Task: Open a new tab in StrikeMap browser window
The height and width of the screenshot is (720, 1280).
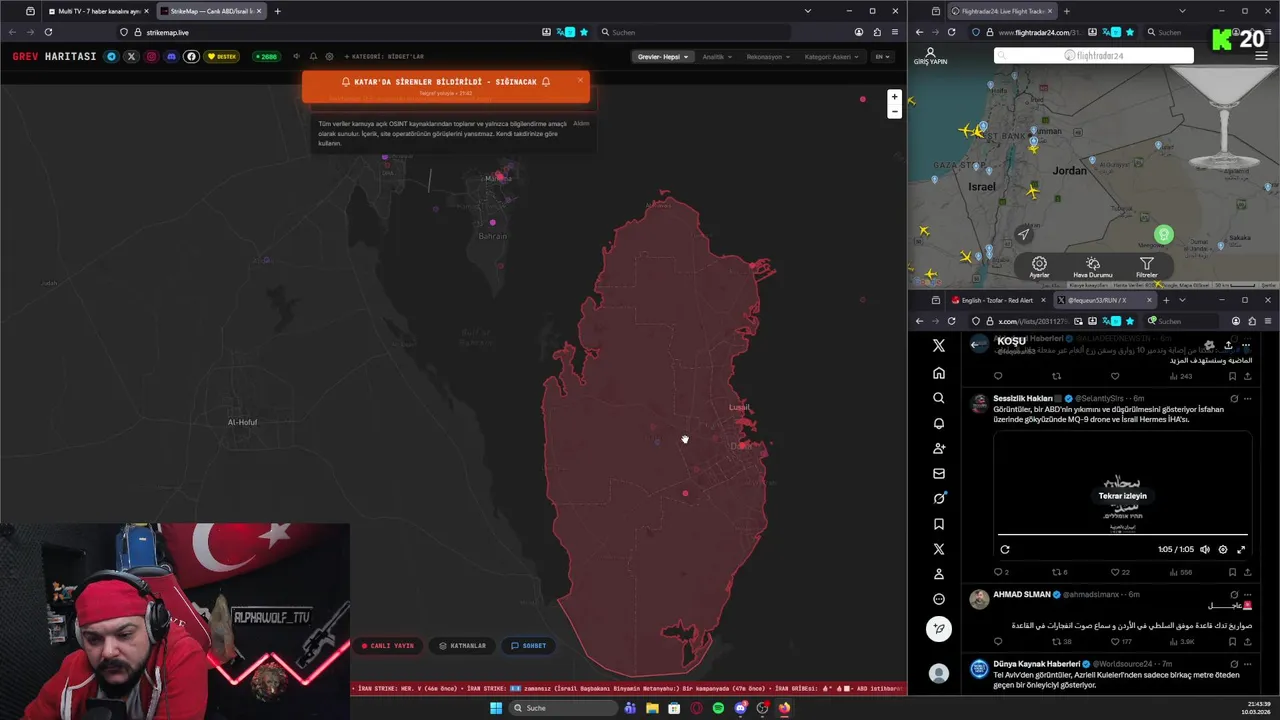Action: coord(277,11)
